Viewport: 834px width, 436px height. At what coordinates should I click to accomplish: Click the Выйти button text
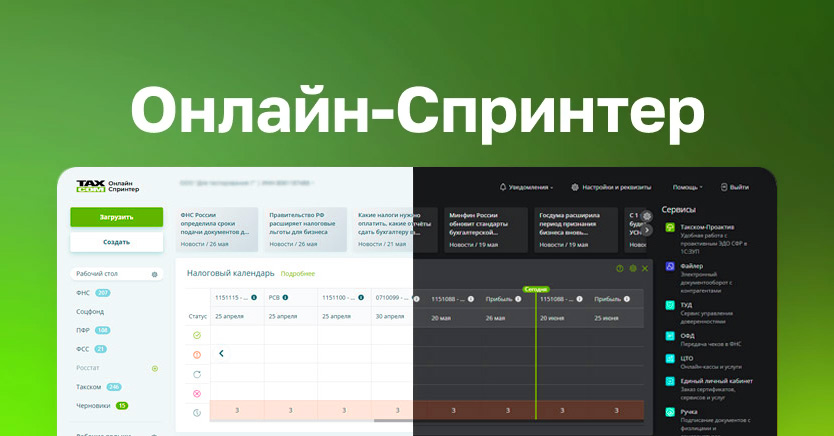click(x=739, y=187)
